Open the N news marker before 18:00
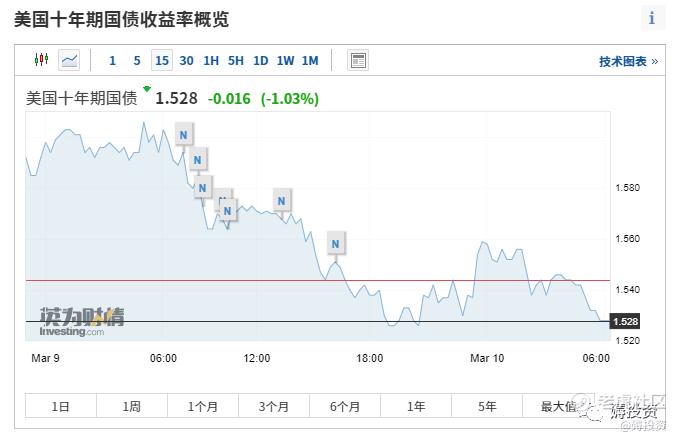The width and height of the screenshot is (679, 441). pyautogui.click(x=336, y=243)
